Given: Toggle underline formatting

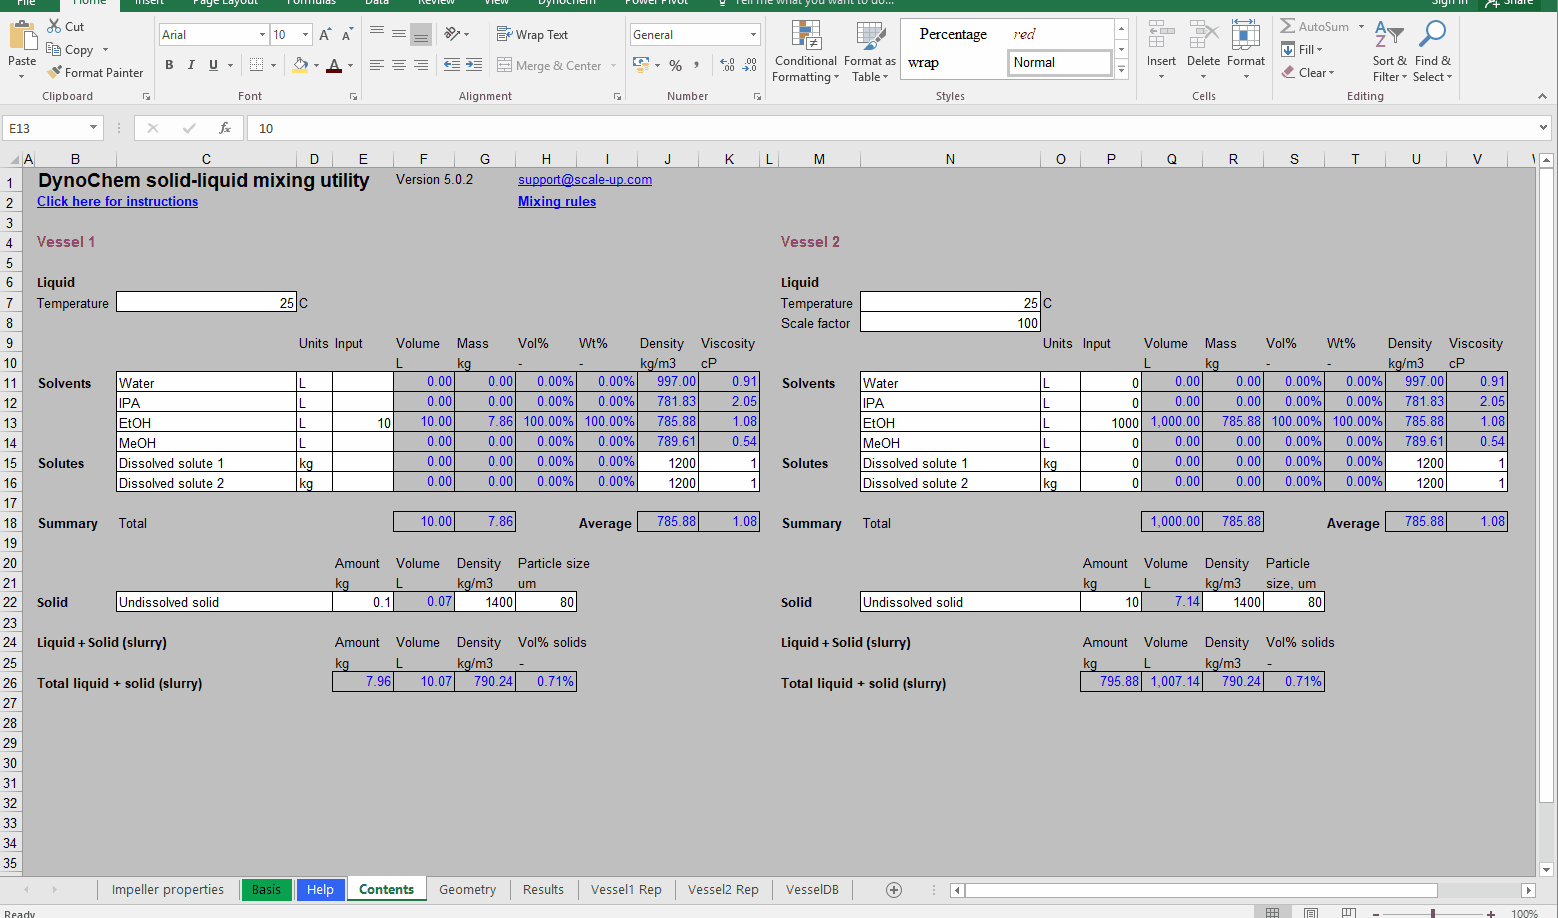Looking at the screenshot, I should [x=213, y=65].
